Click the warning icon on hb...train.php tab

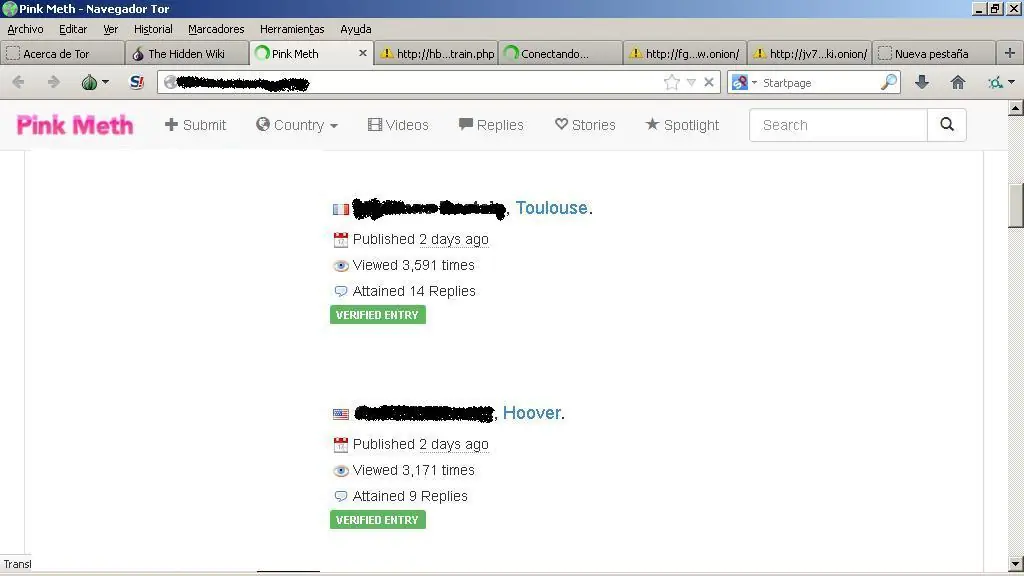pyautogui.click(x=387, y=54)
